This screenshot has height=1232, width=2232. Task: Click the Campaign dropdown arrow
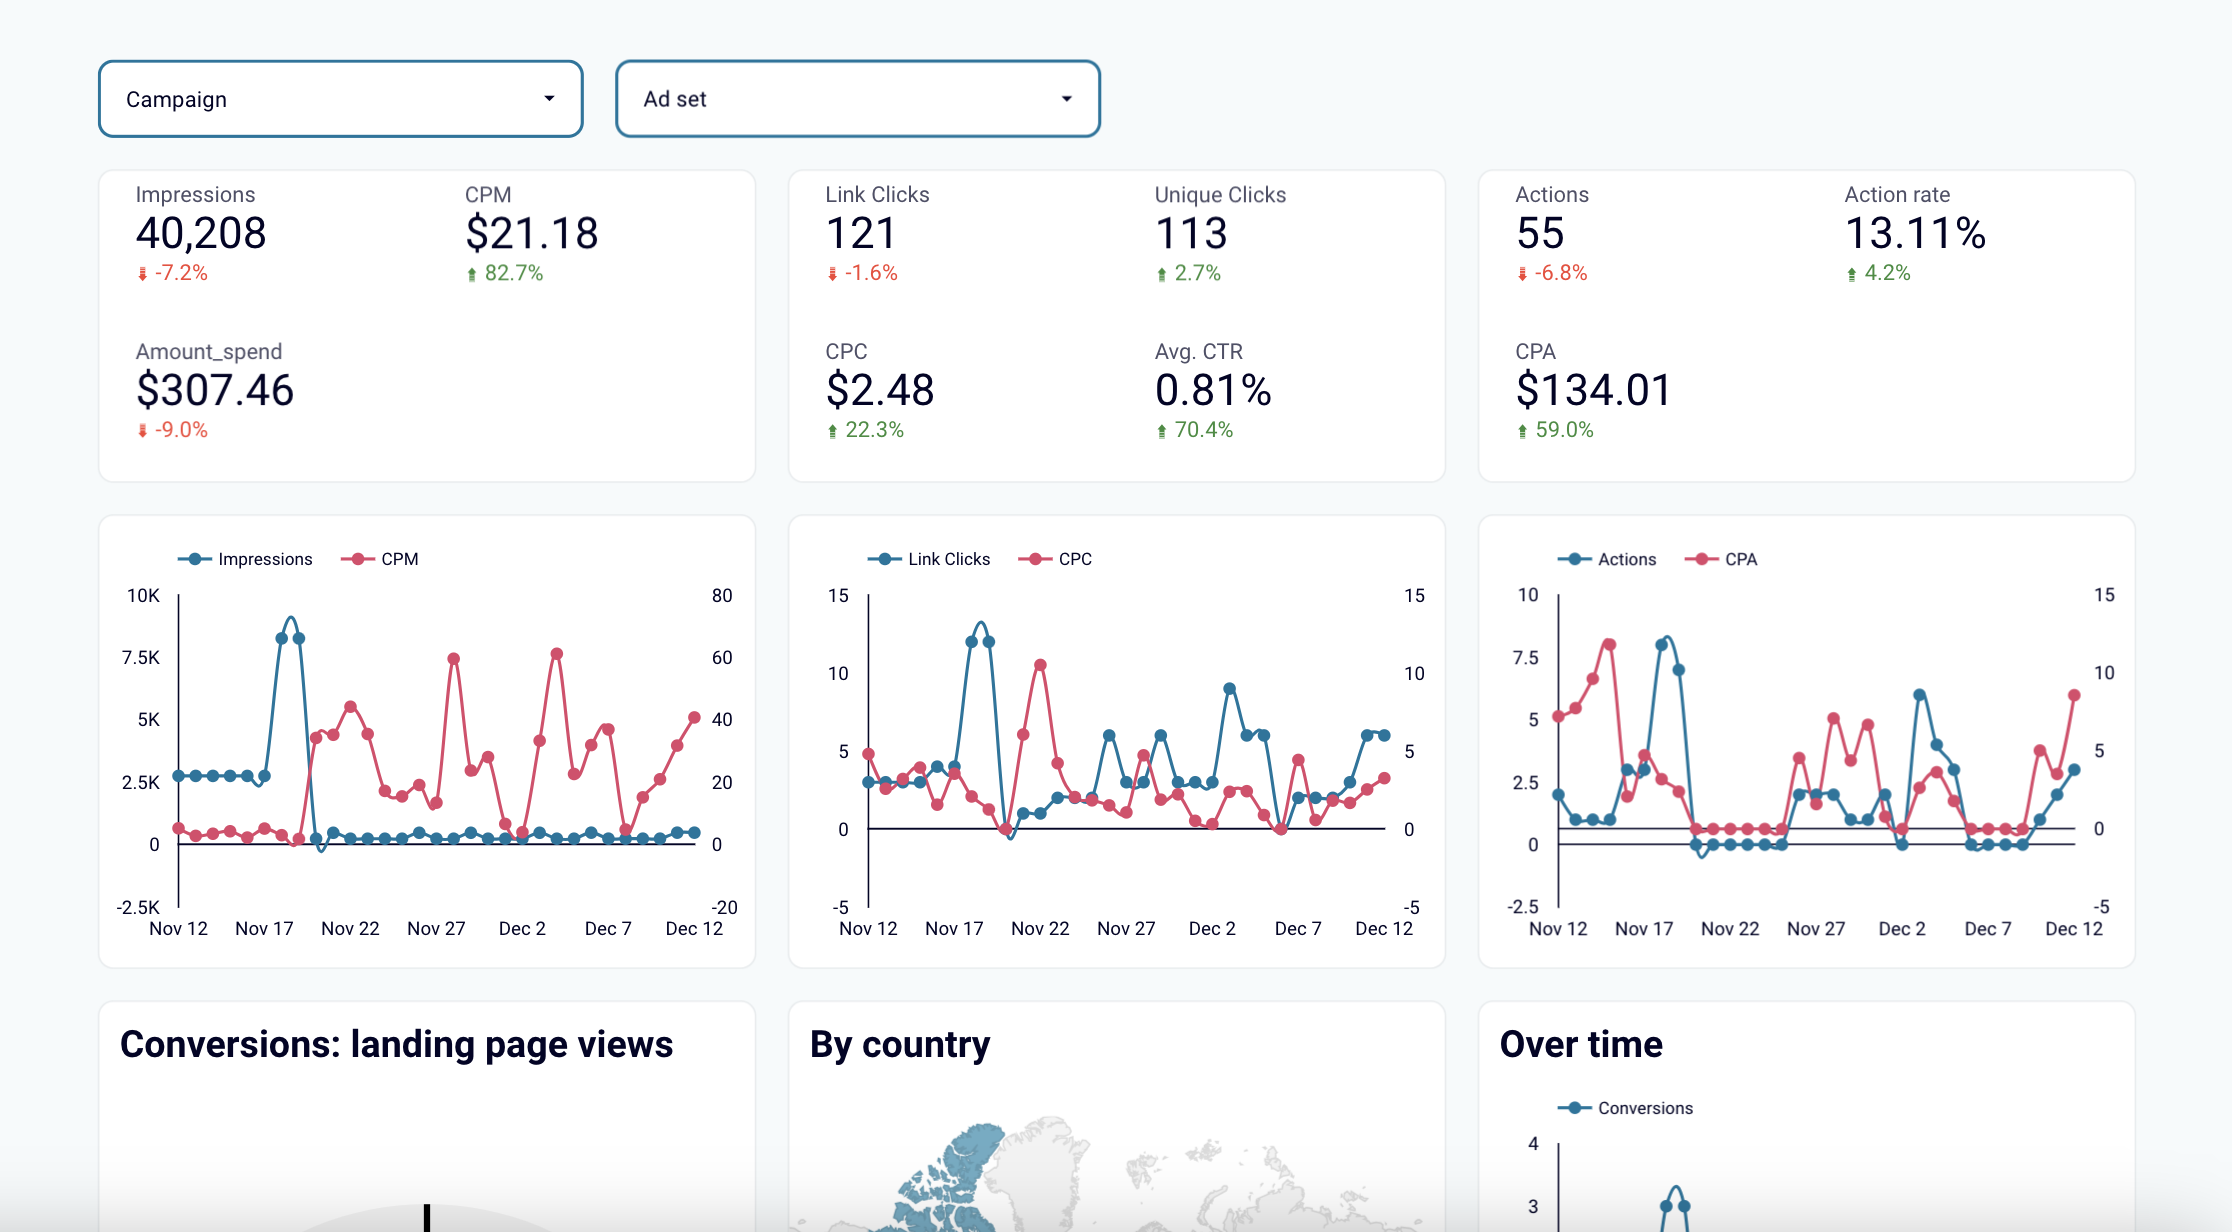coord(549,98)
